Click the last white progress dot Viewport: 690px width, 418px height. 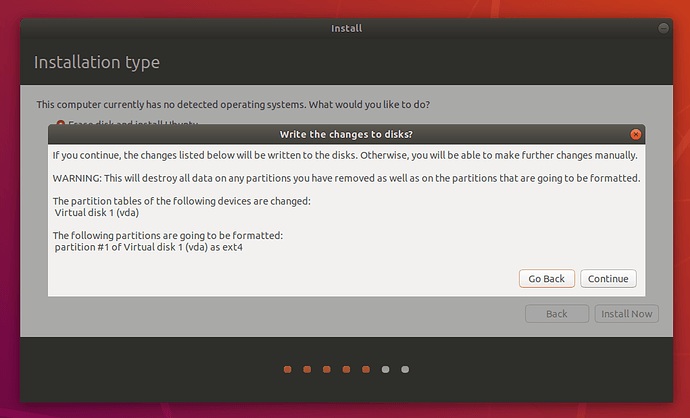(x=405, y=369)
